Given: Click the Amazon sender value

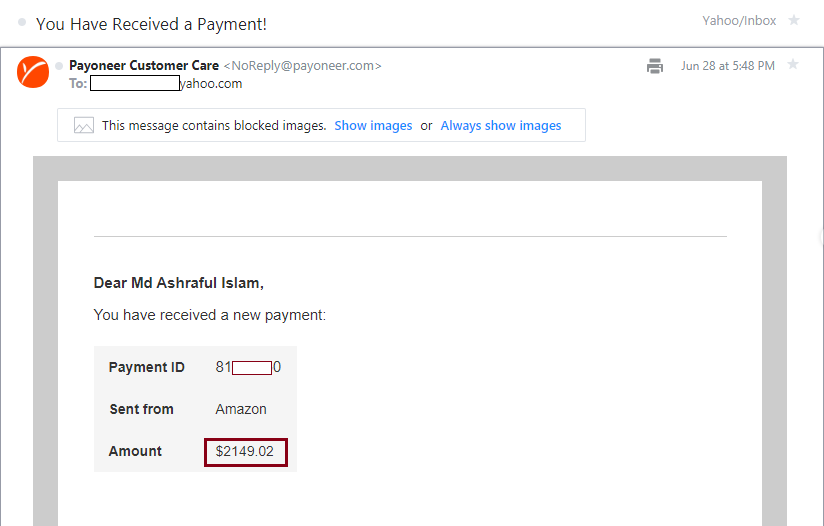Looking at the screenshot, I should pyautogui.click(x=241, y=409).
